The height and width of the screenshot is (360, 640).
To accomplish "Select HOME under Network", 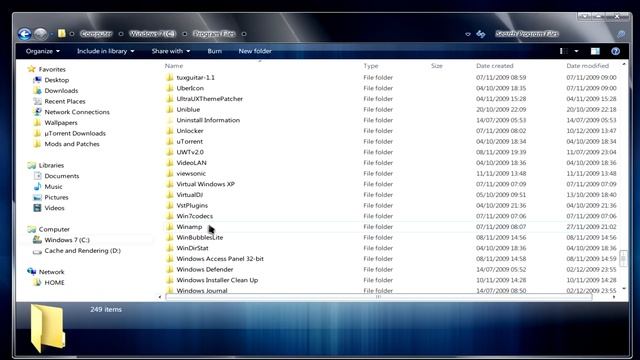I will tap(54, 282).
